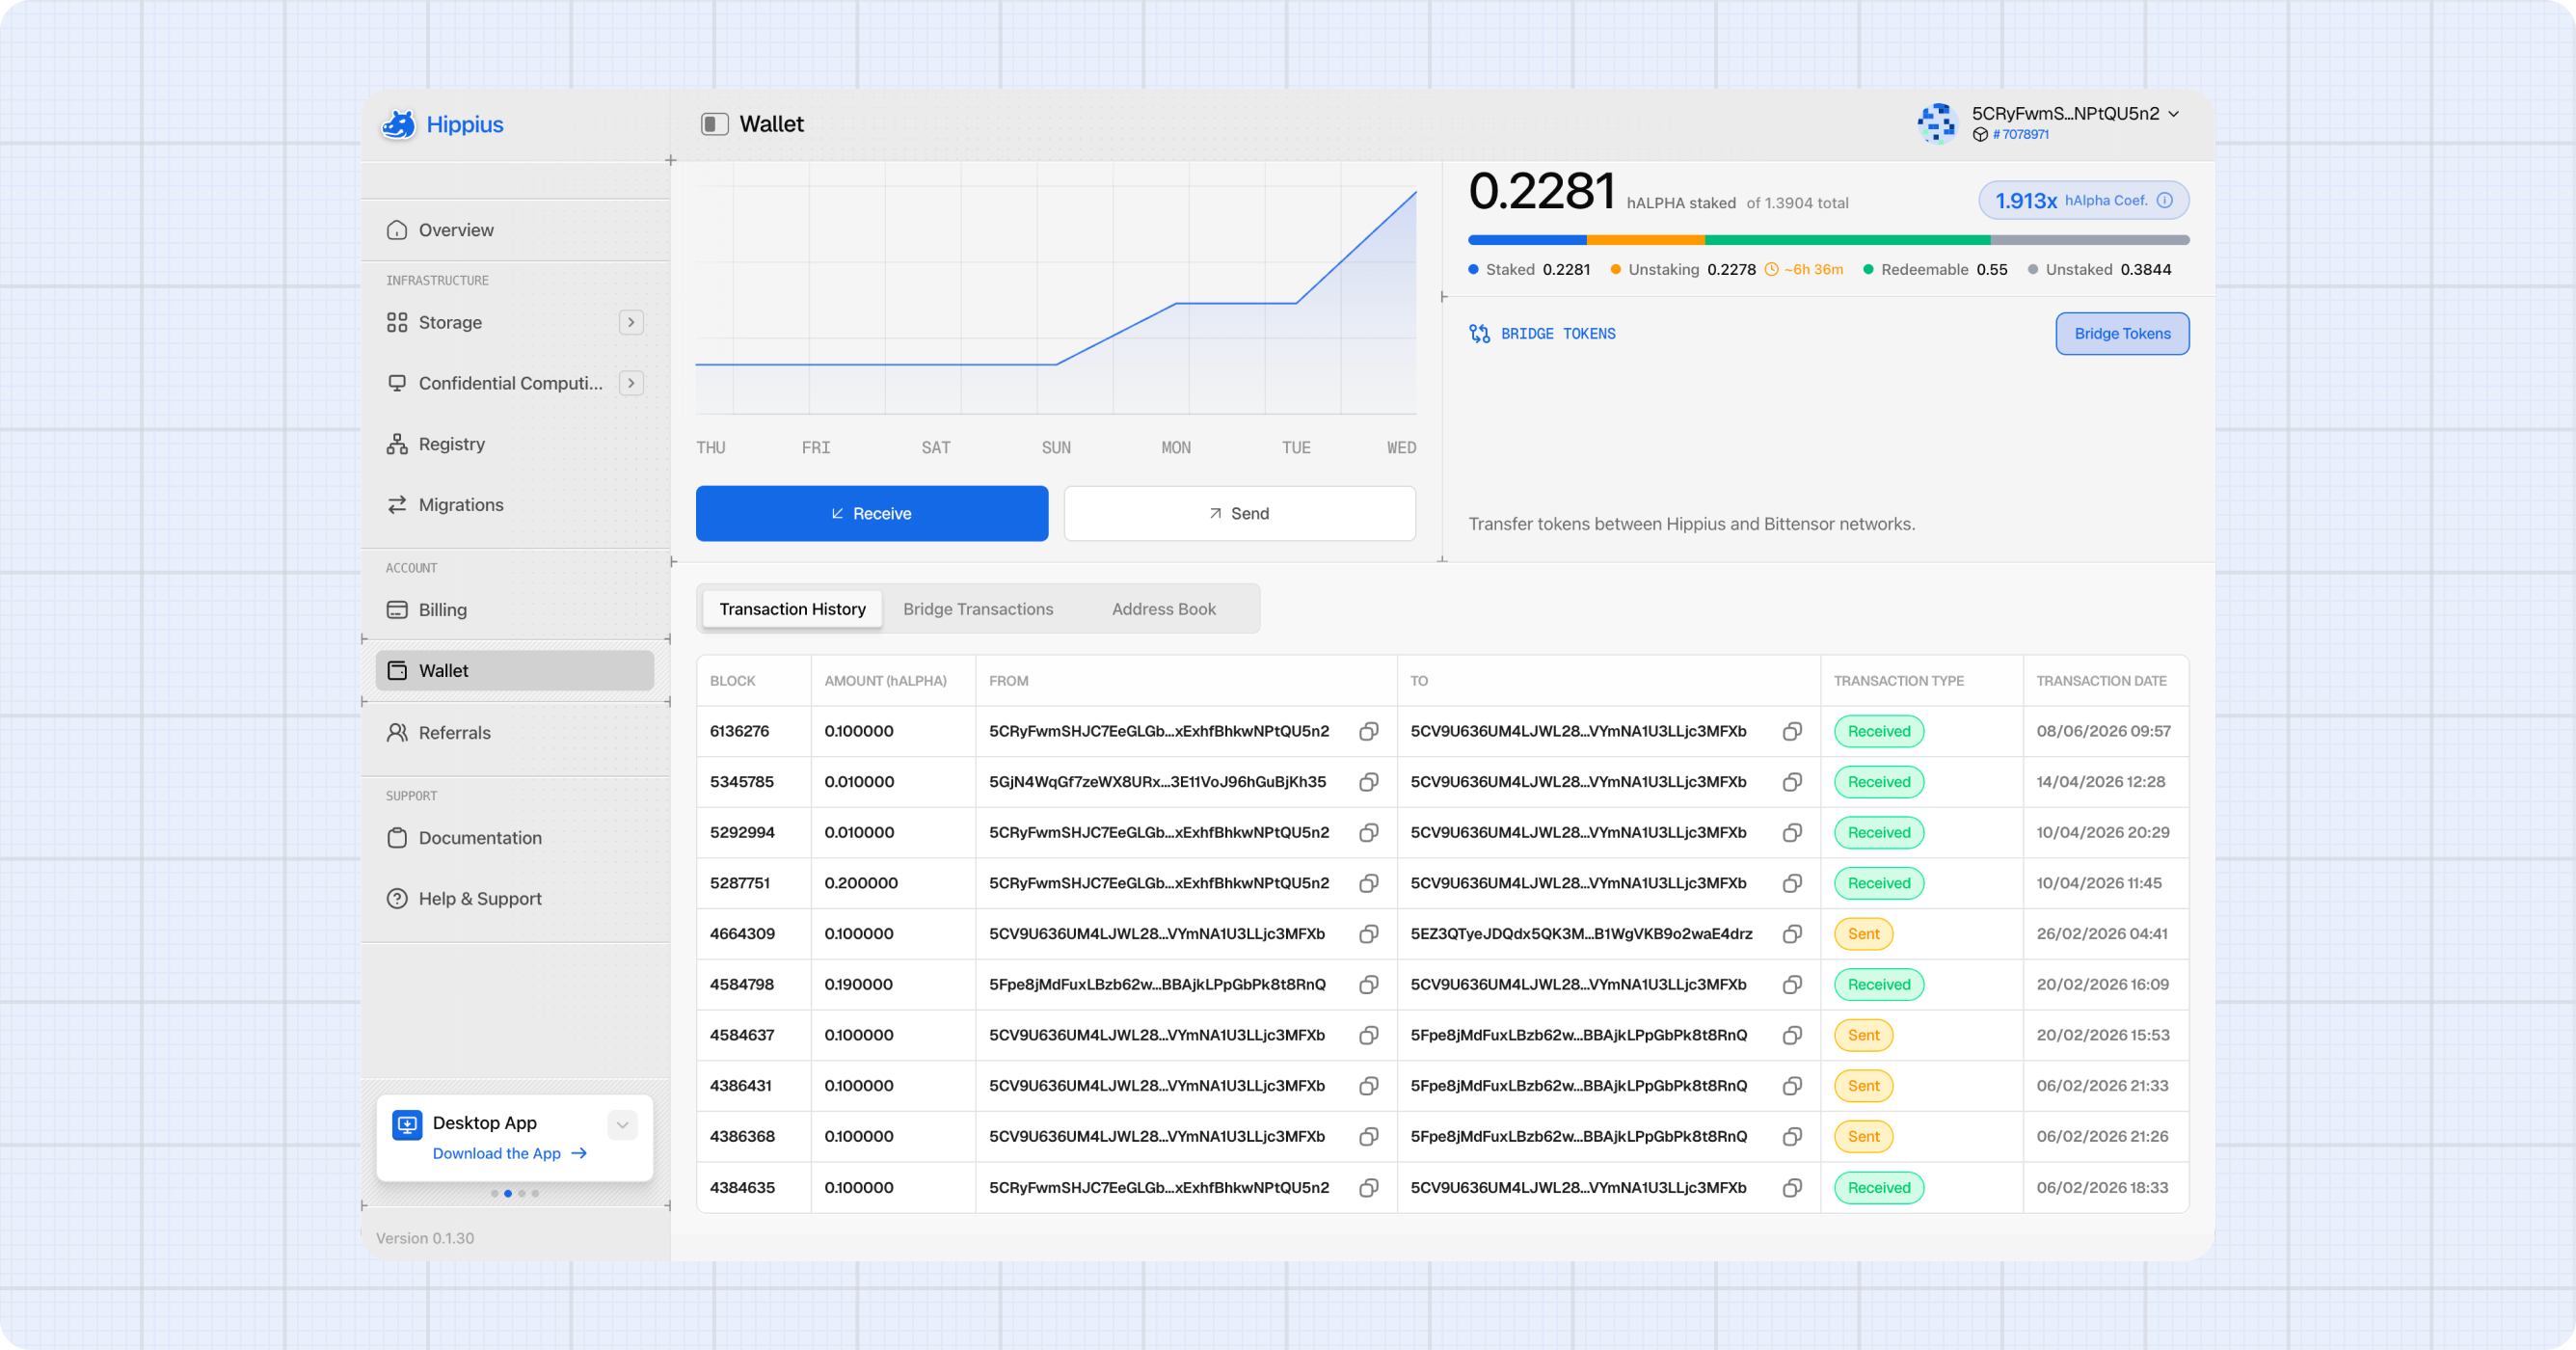The height and width of the screenshot is (1350, 2576).
Task: Copy the To address in block 4386368 row
Action: point(1792,1137)
